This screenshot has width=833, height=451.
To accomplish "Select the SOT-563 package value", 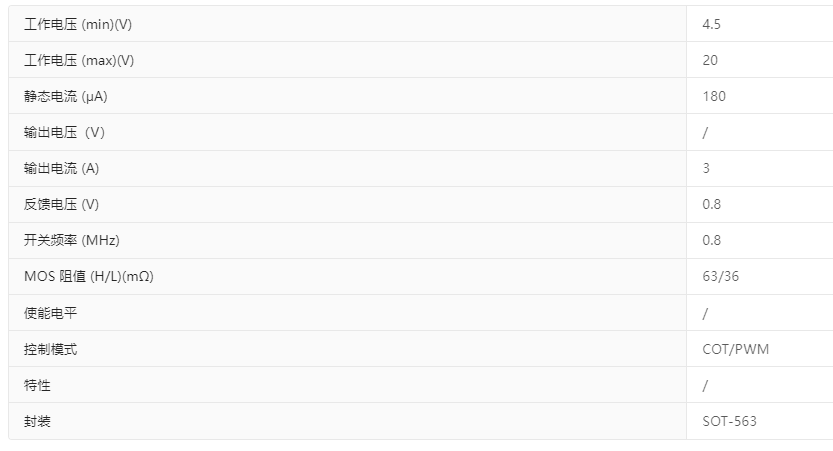I will [729, 421].
